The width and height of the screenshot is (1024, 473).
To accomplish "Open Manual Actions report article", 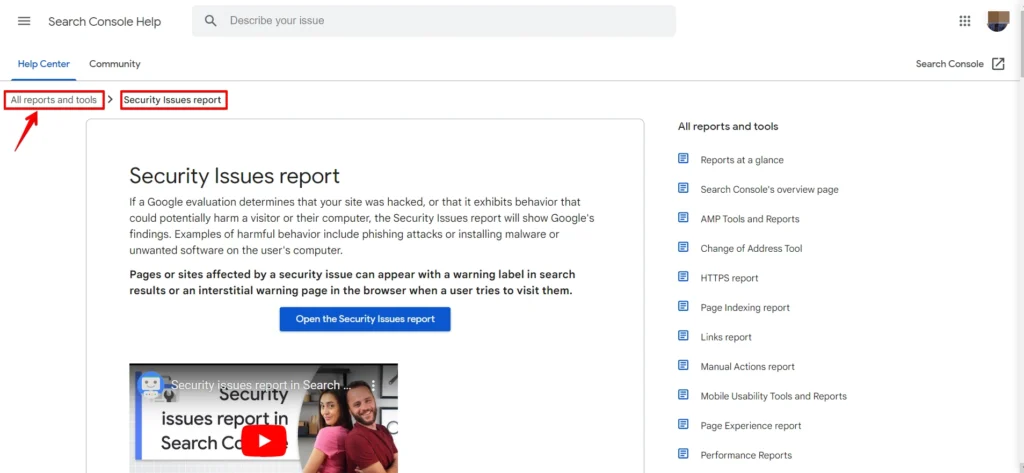I will [748, 367].
